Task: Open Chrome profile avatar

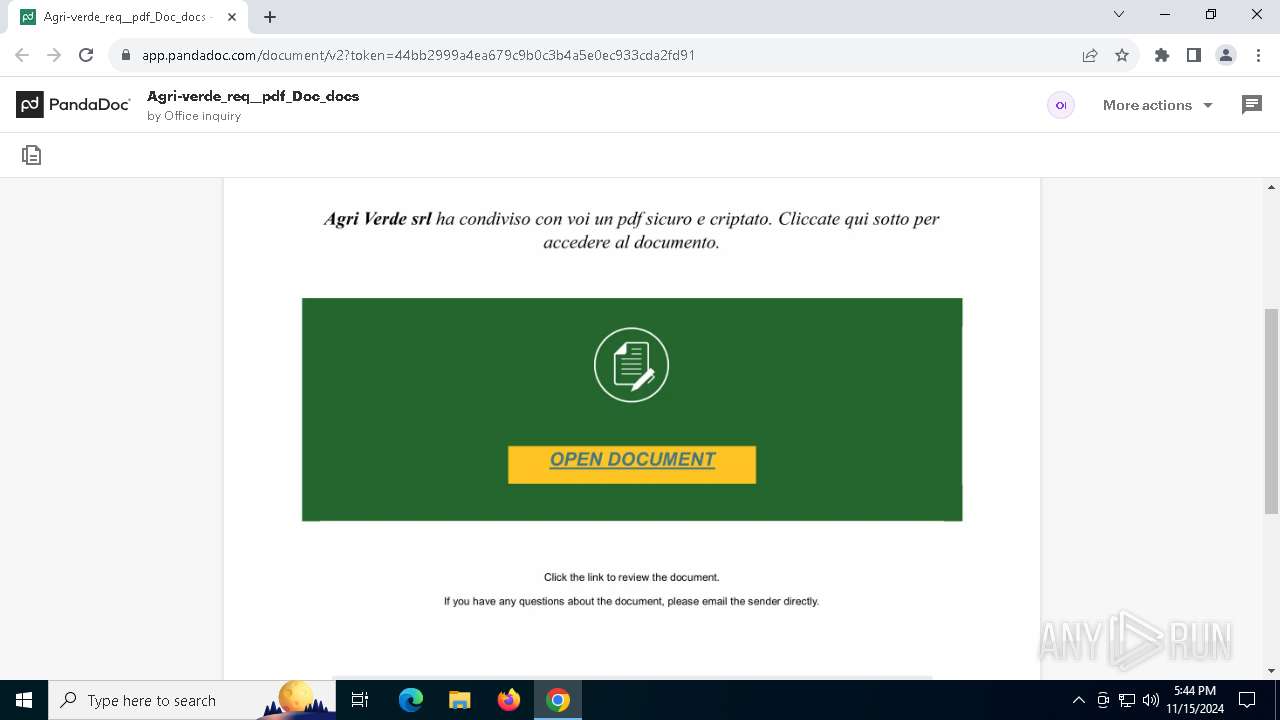Action: 1226,55
